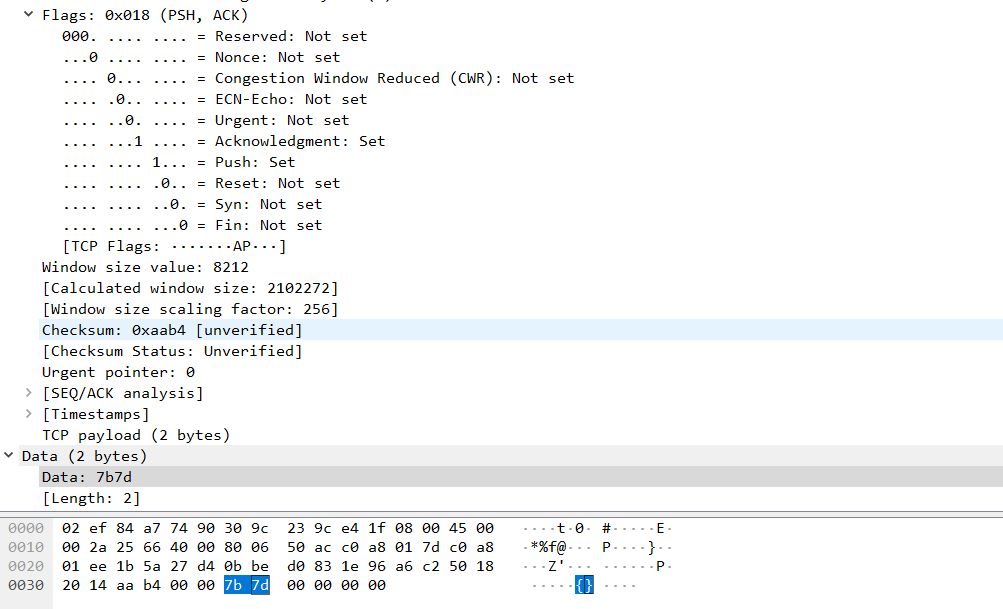Click hex byte aa in row 0030
This screenshot has width=1003, height=609.
click(125, 585)
